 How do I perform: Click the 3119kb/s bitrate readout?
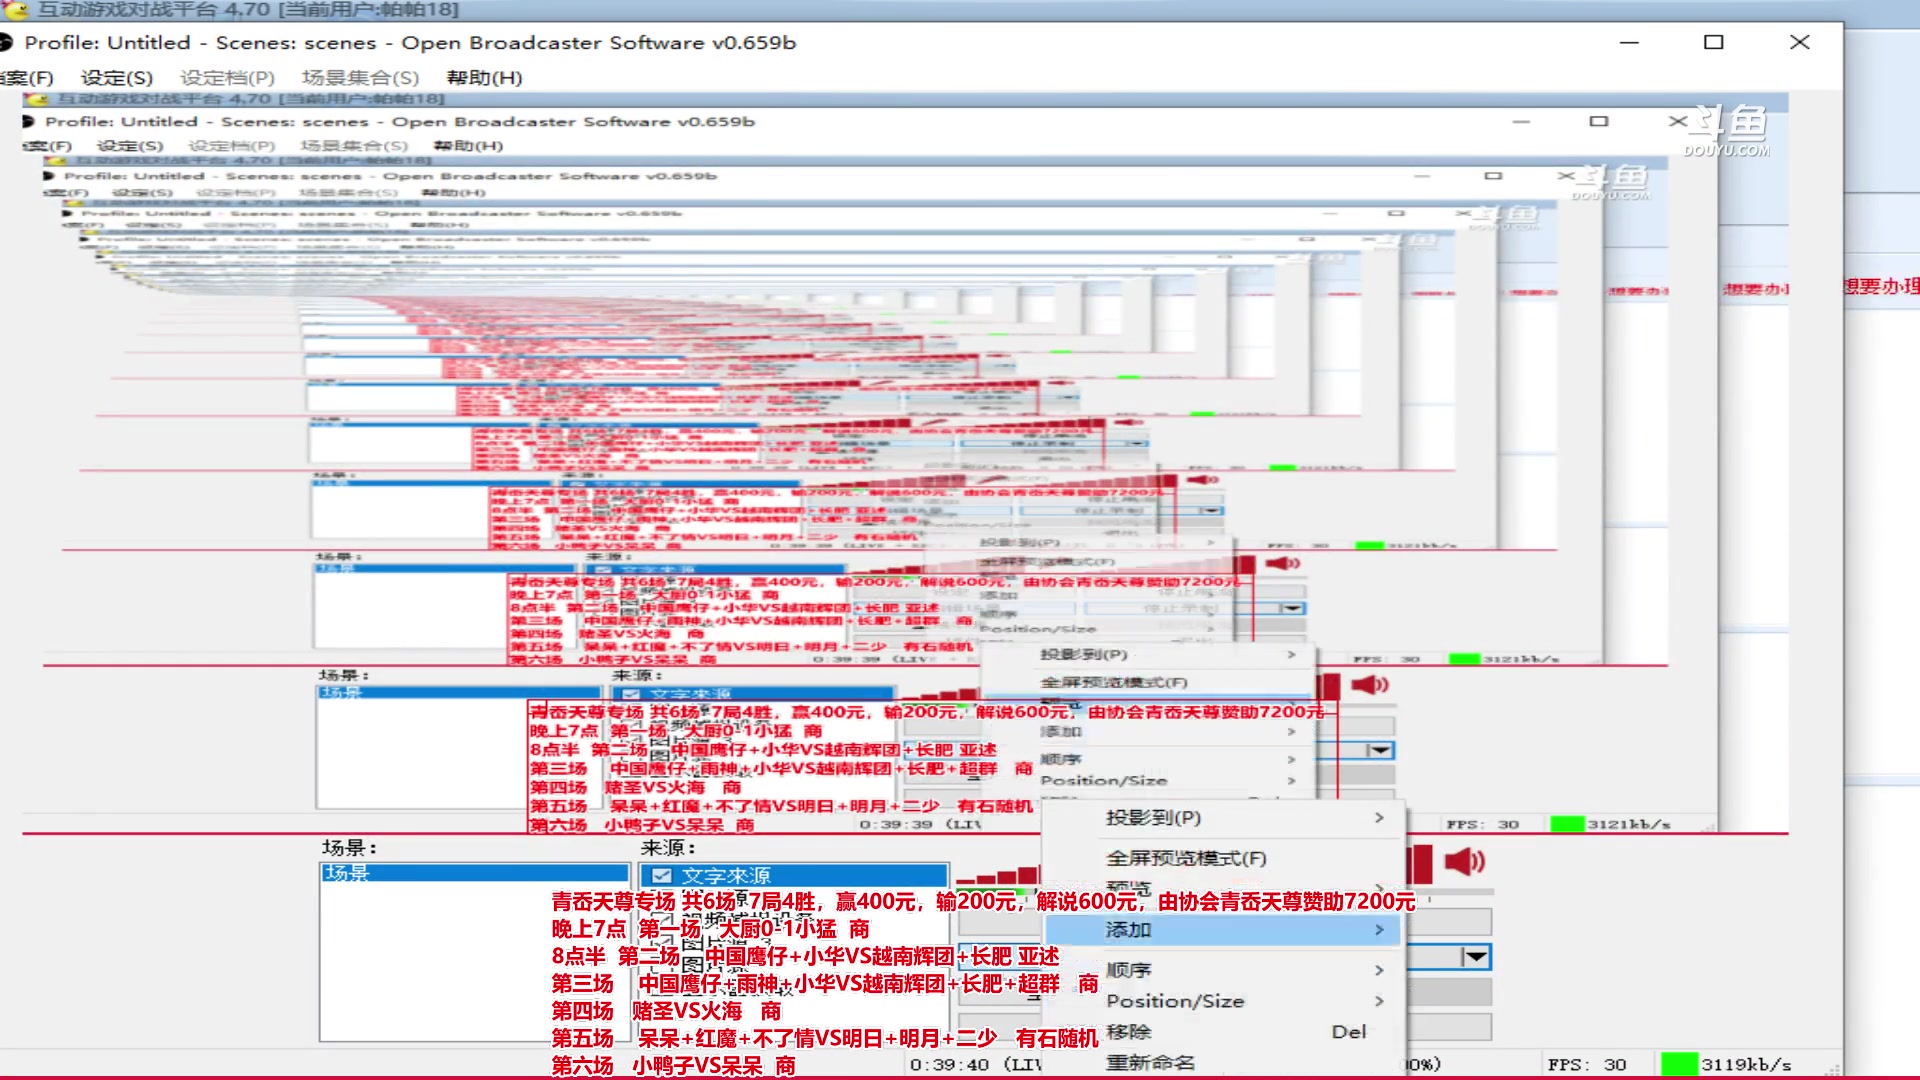click(1746, 1065)
